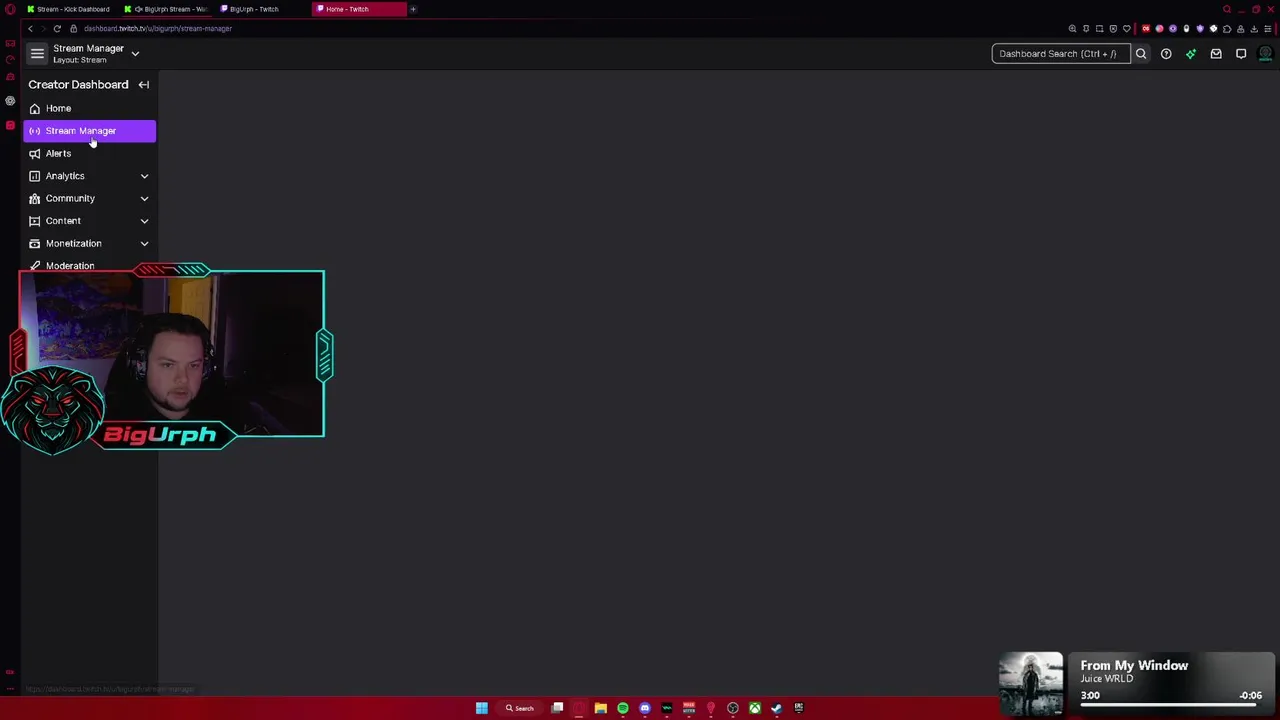Click the snapshot icon in address bar

[1099, 29]
